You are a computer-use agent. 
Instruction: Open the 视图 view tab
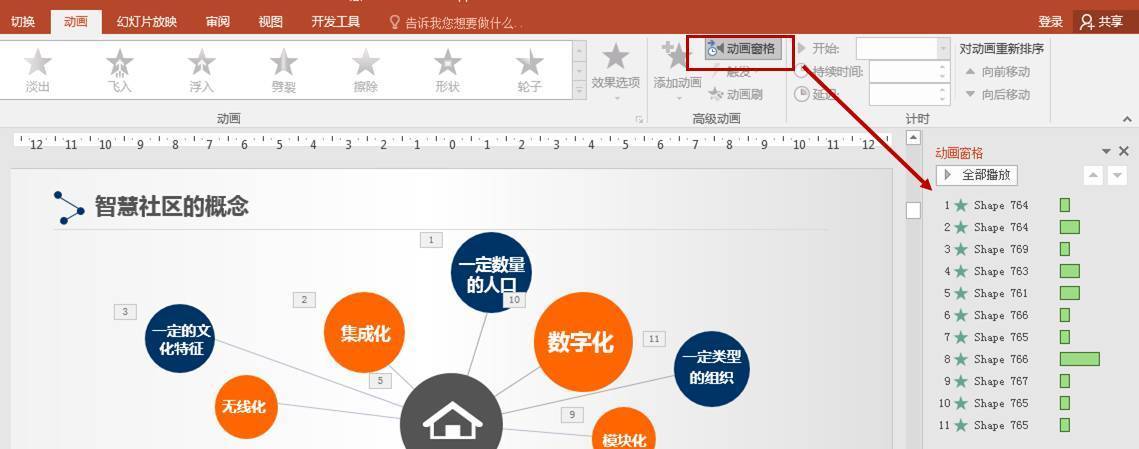point(270,22)
